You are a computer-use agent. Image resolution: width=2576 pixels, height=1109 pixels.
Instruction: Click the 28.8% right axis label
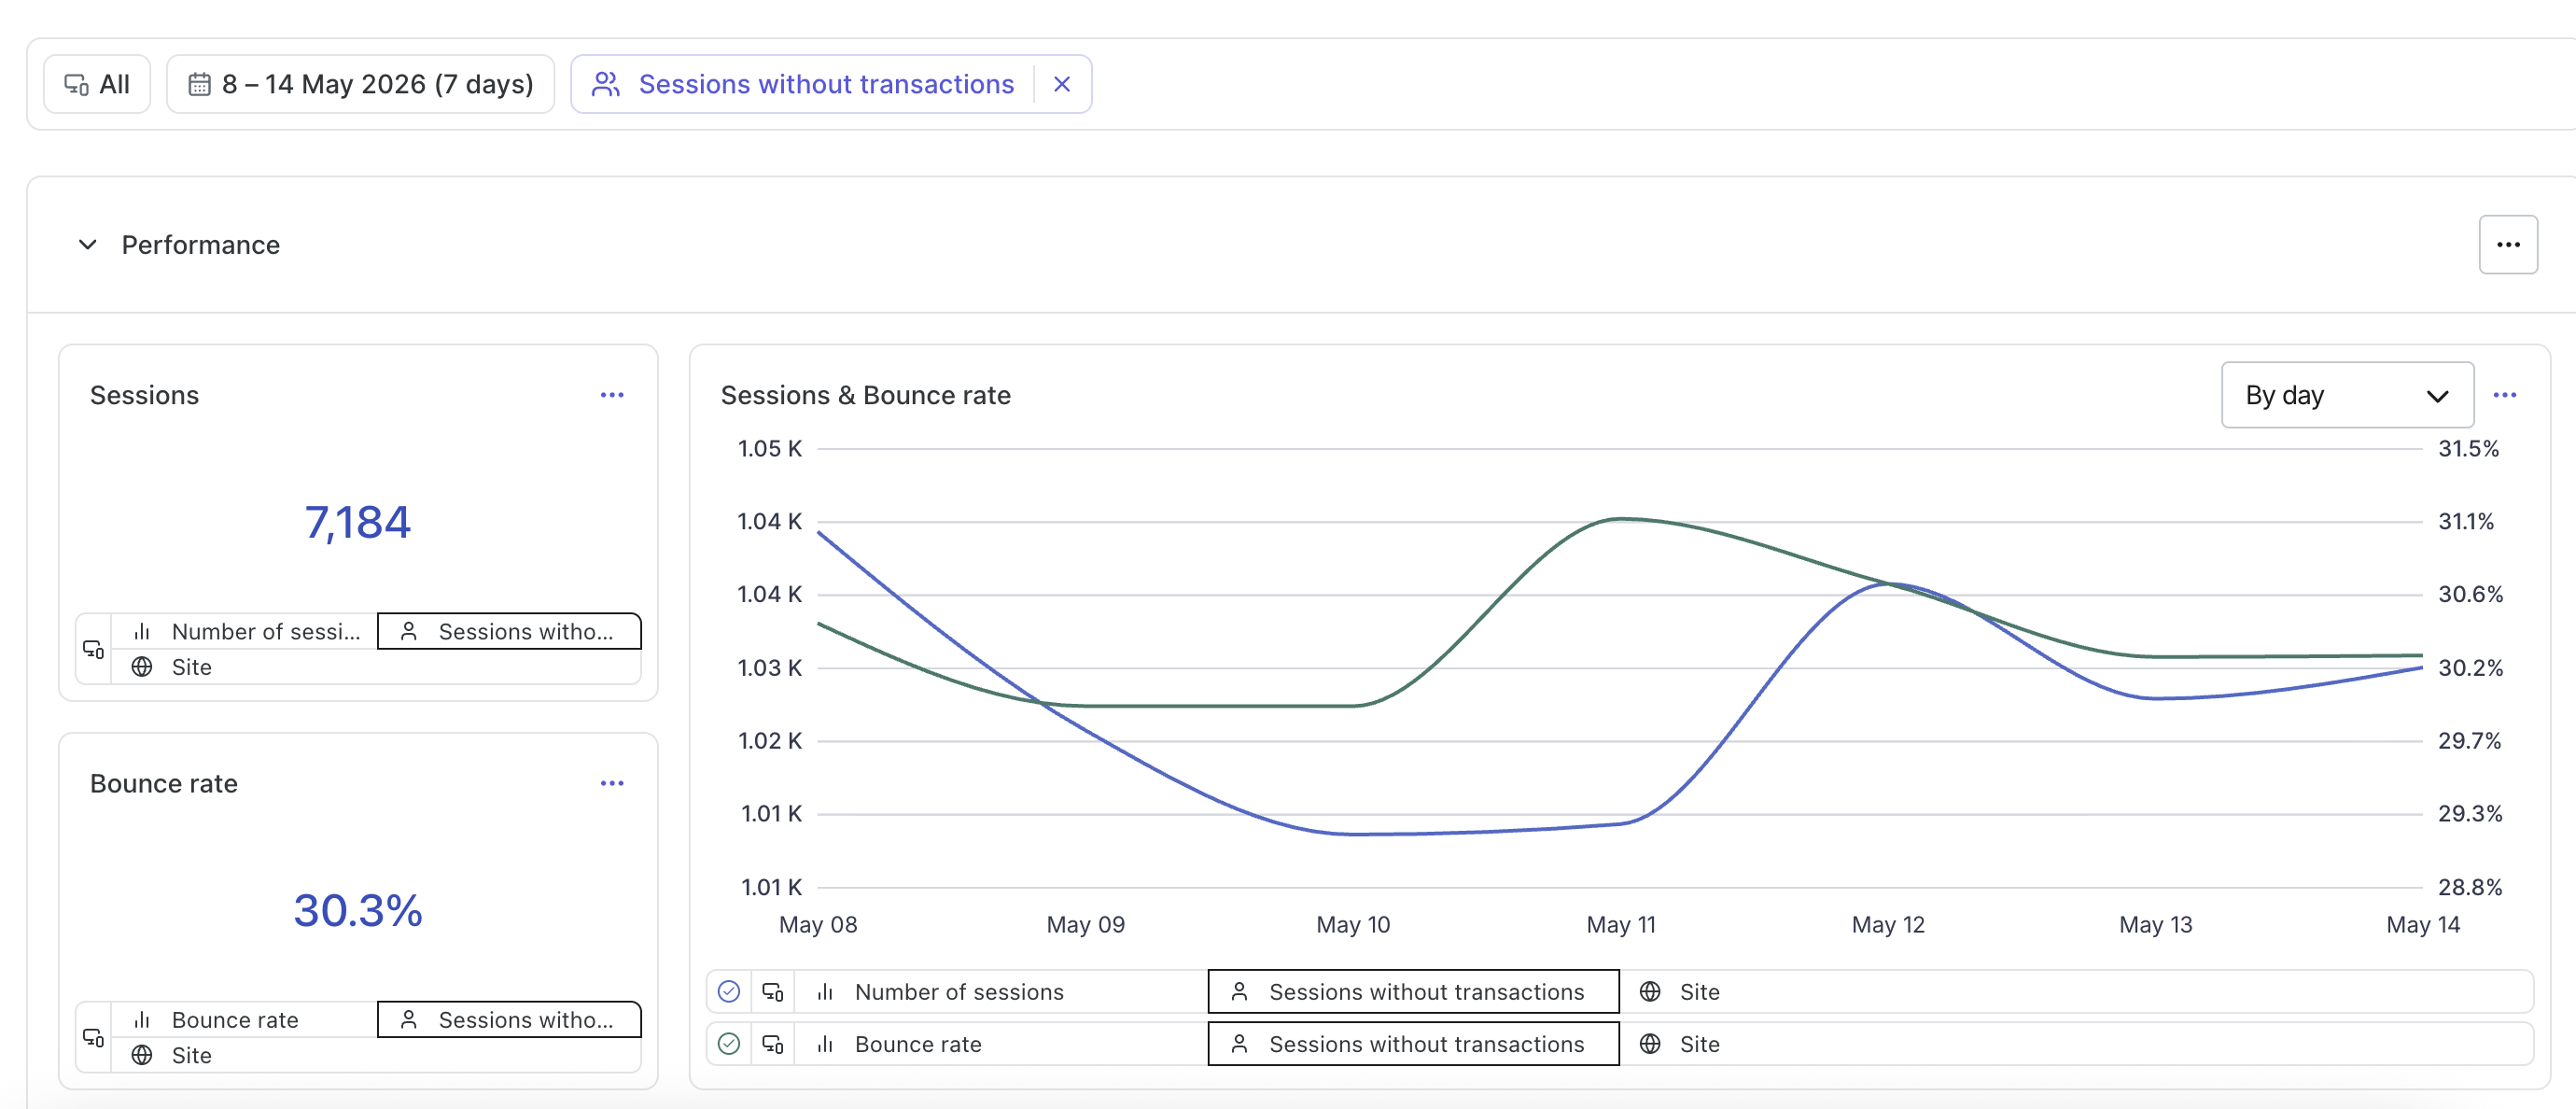pyautogui.click(x=2469, y=886)
